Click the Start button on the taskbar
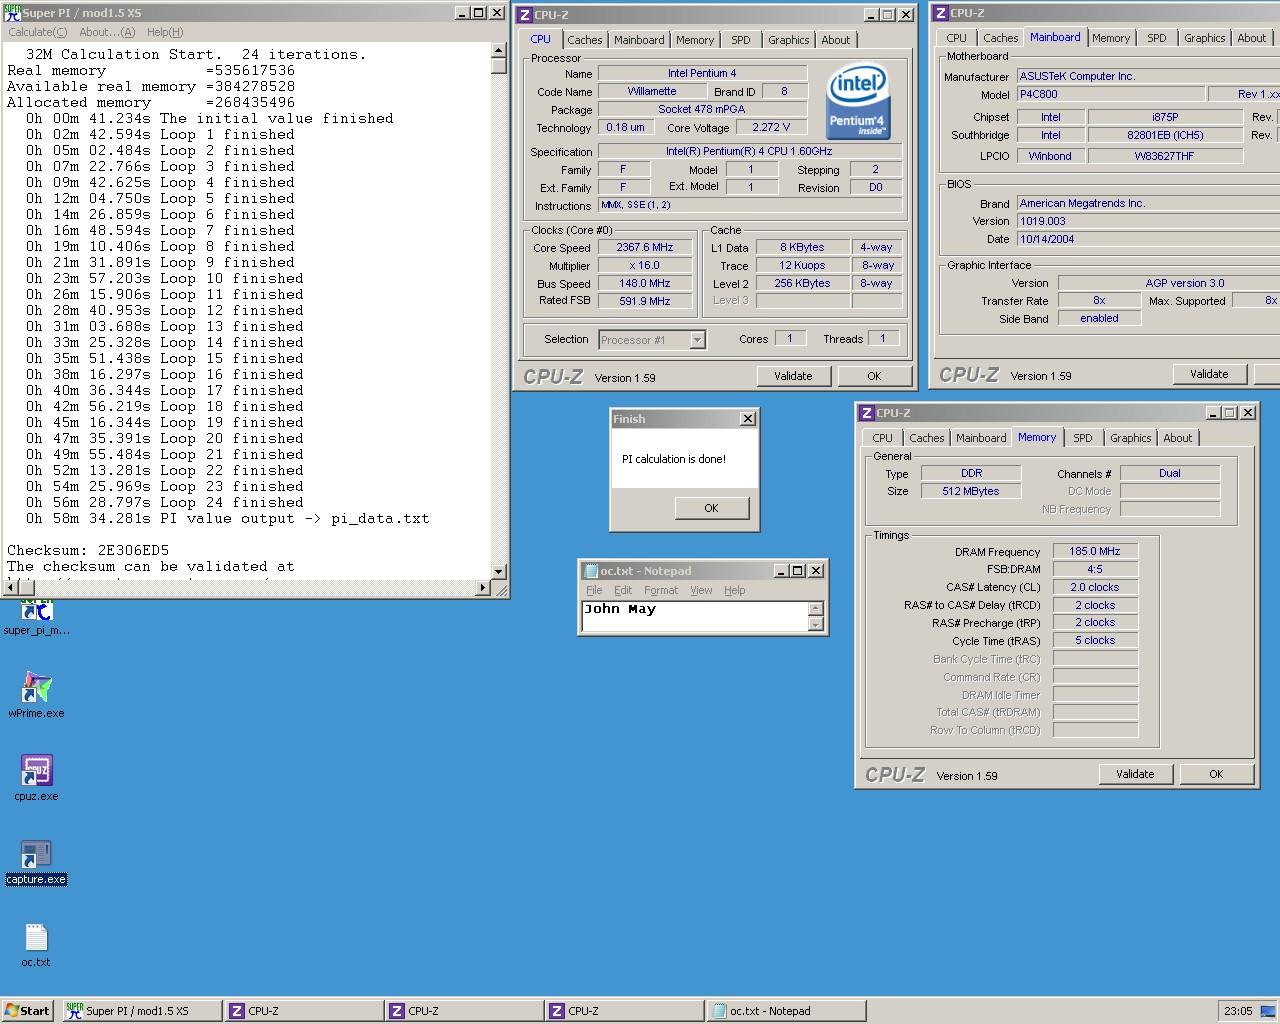Screen dimensions: 1280x1024 [x=28, y=1010]
